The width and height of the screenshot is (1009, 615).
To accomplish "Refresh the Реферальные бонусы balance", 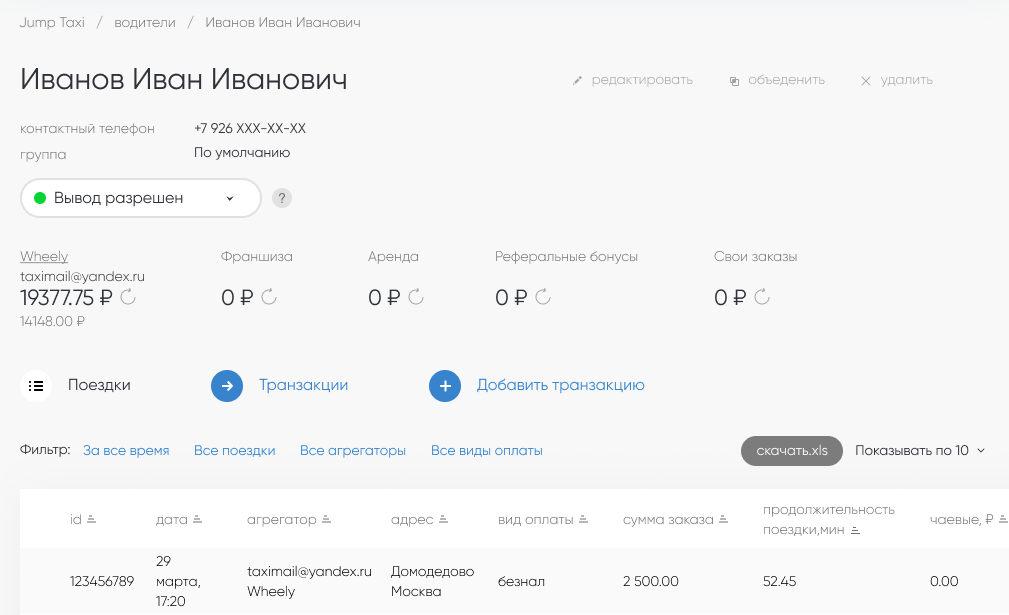I will pyautogui.click(x=543, y=297).
